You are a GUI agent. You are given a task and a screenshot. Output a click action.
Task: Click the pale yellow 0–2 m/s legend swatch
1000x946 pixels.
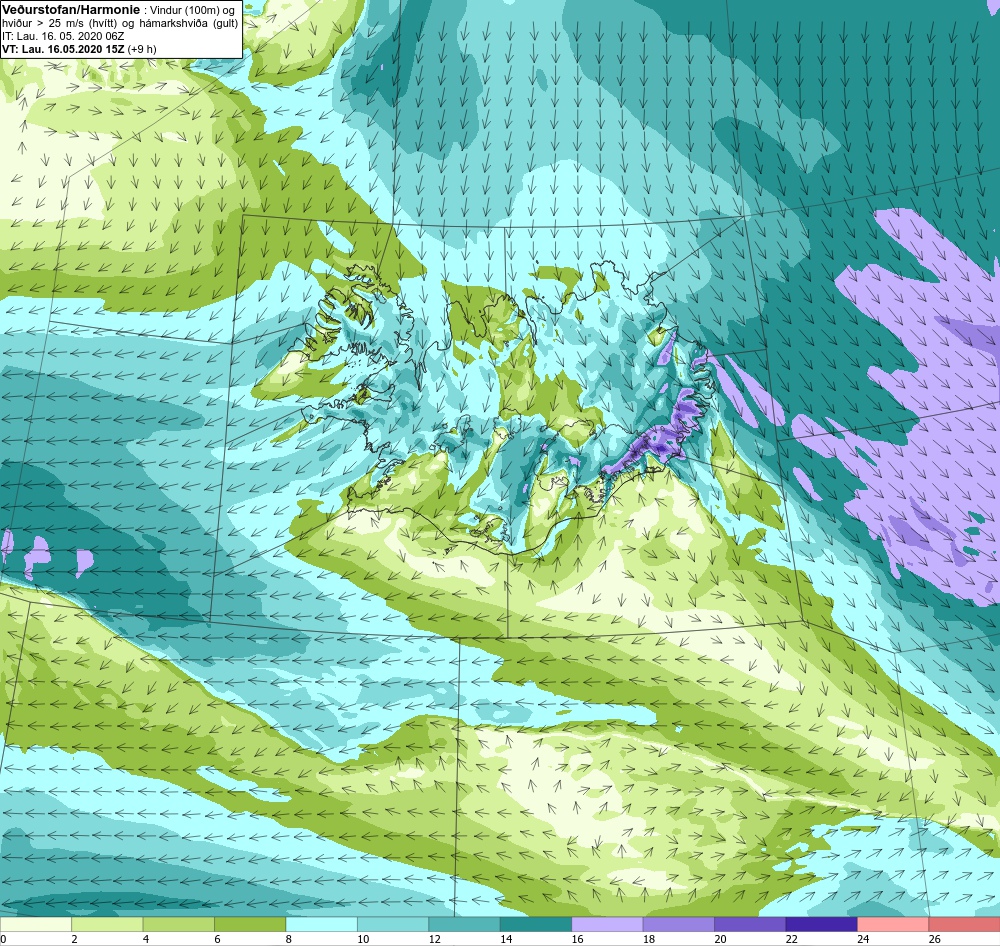click(x=36, y=924)
